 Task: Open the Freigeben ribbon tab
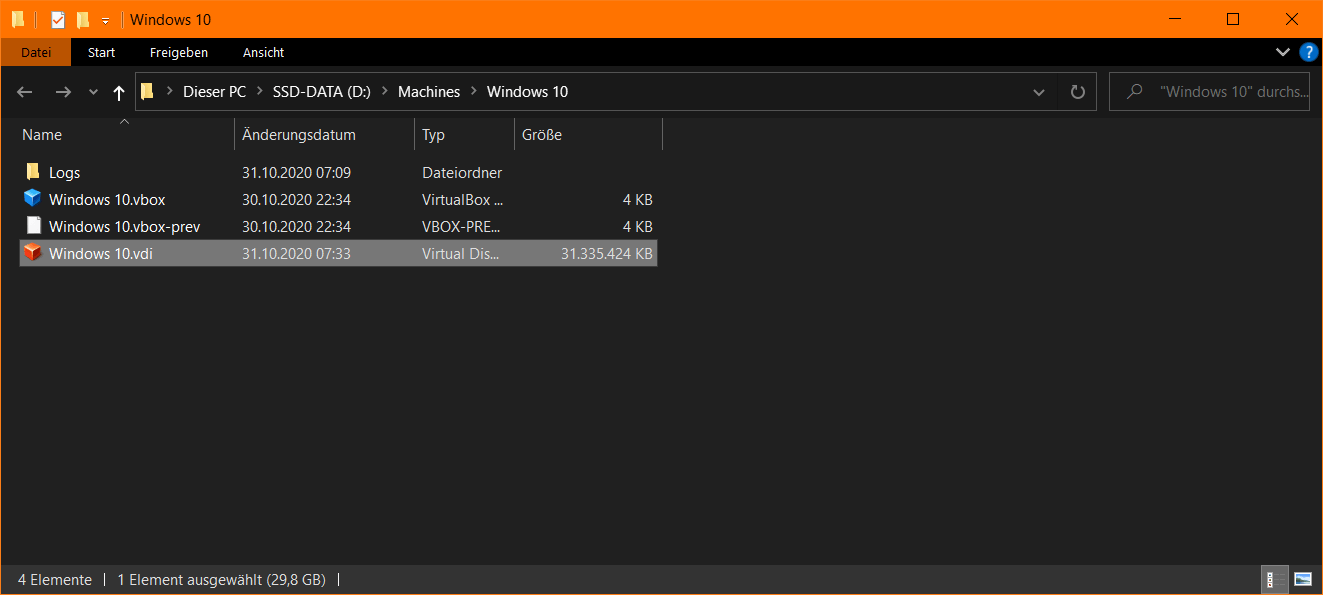[x=179, y=52]
